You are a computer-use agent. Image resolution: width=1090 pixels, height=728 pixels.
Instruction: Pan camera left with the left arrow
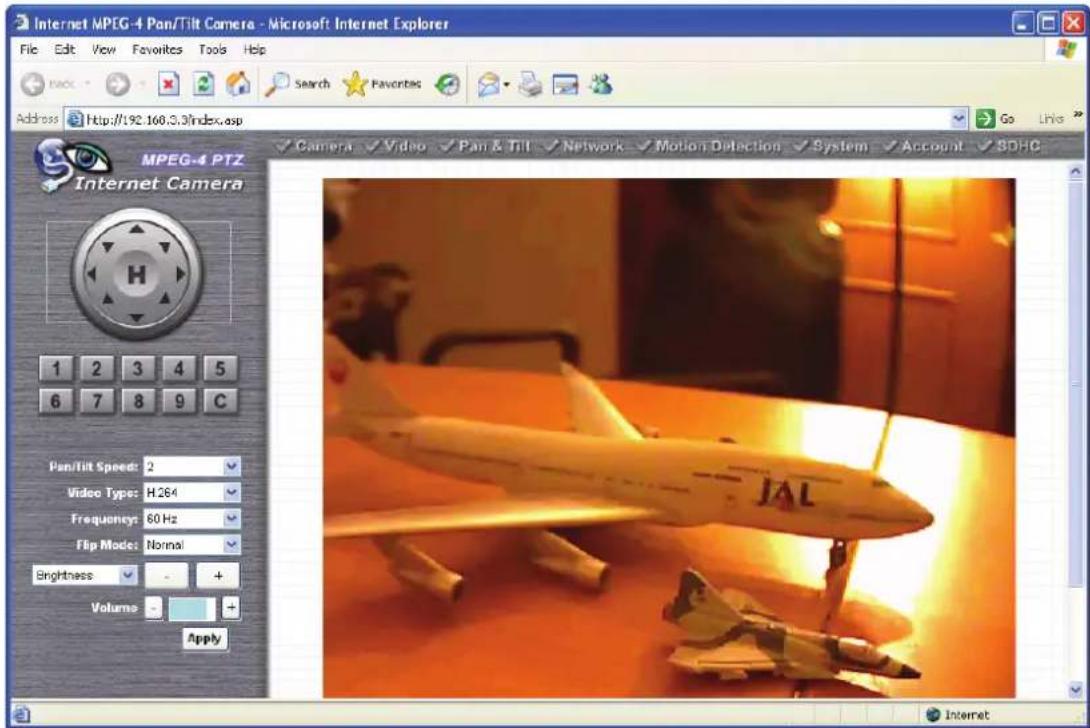(91, 274)
